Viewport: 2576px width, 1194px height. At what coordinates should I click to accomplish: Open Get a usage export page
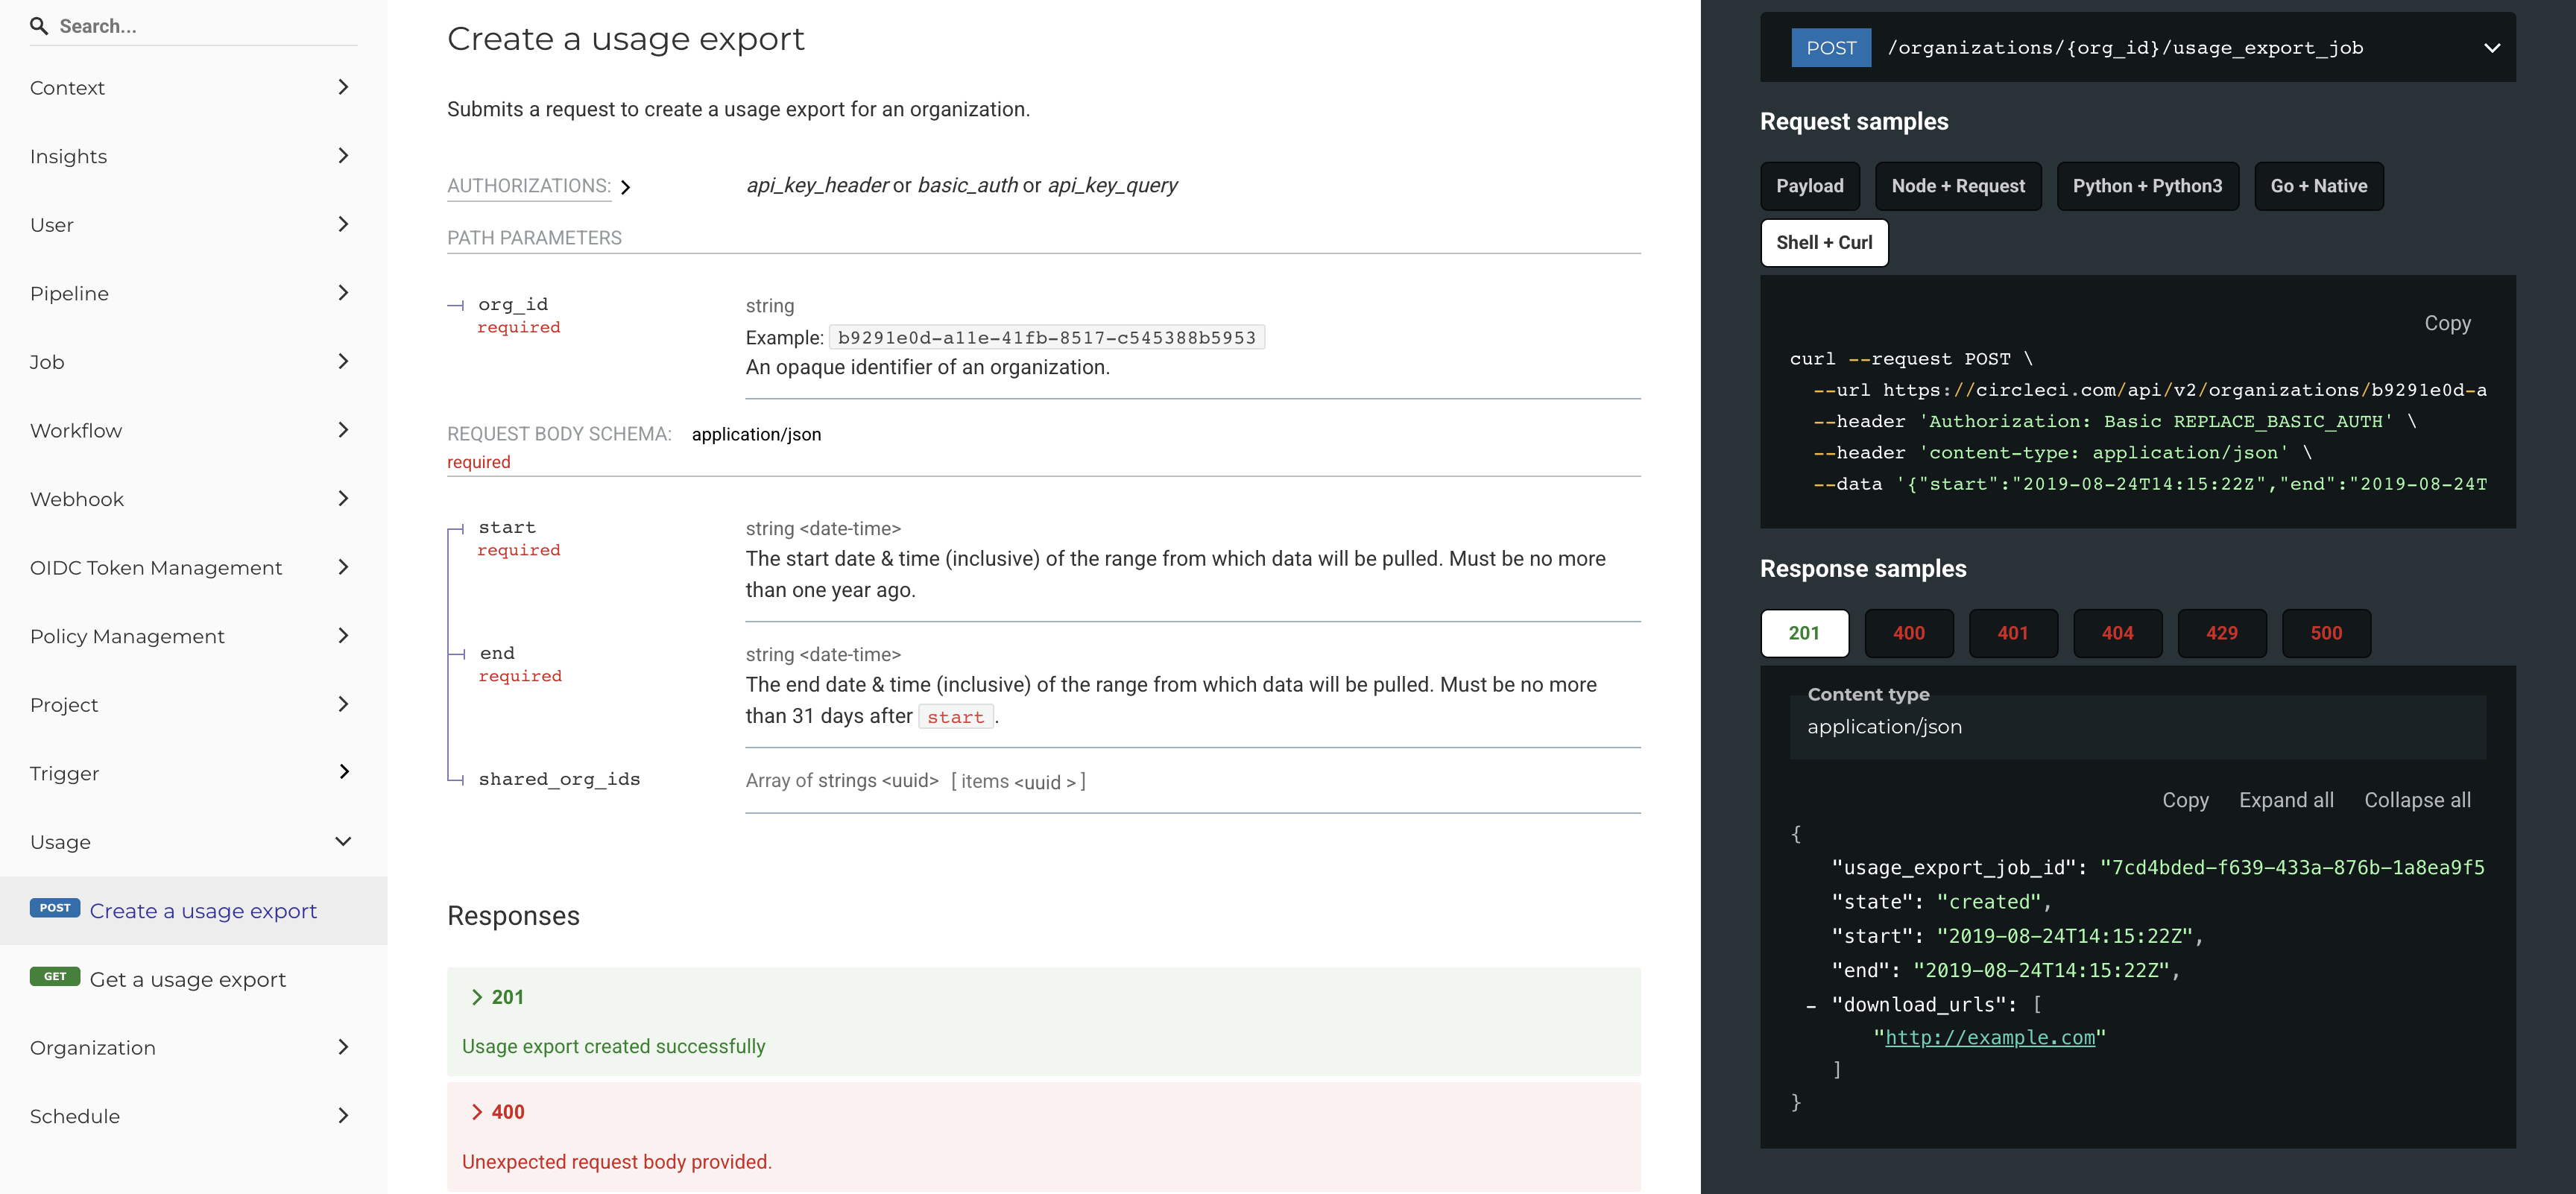(188, 979)
